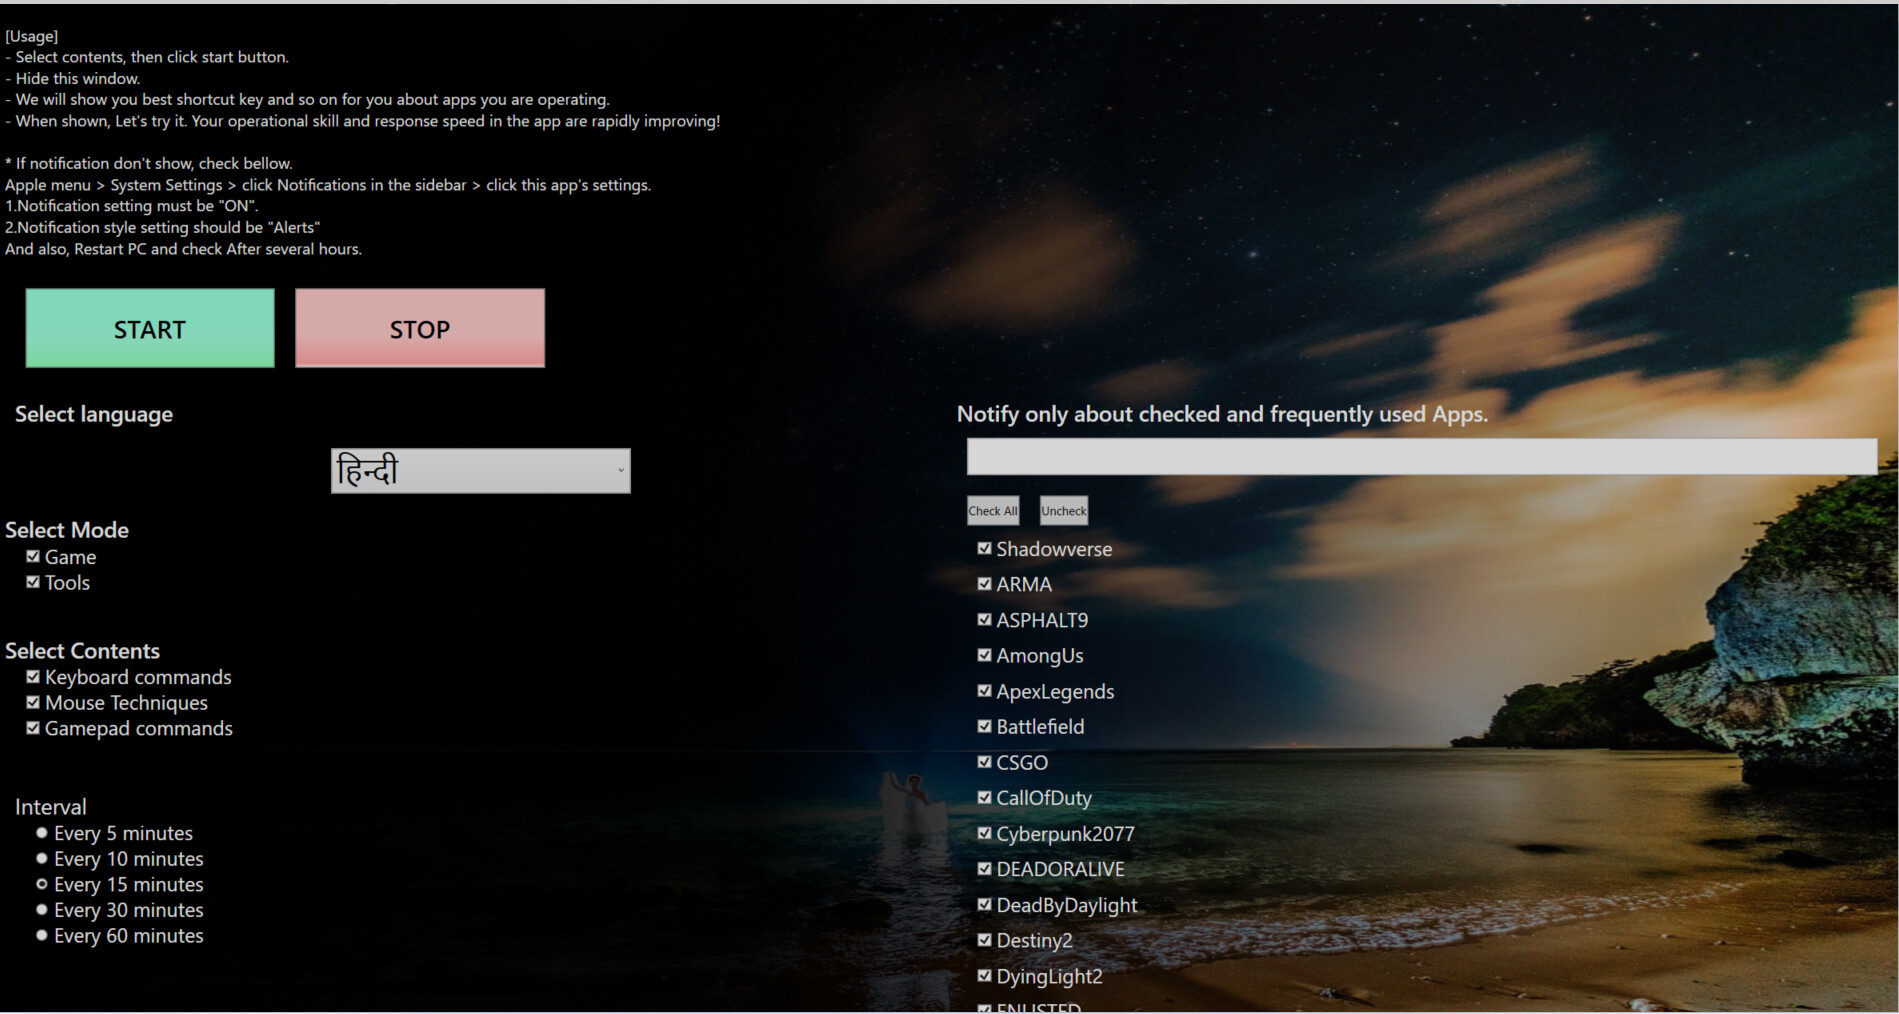1899x1014 pixels.
Task: Uncheck Gamepad commands
Action: point(32,727)
